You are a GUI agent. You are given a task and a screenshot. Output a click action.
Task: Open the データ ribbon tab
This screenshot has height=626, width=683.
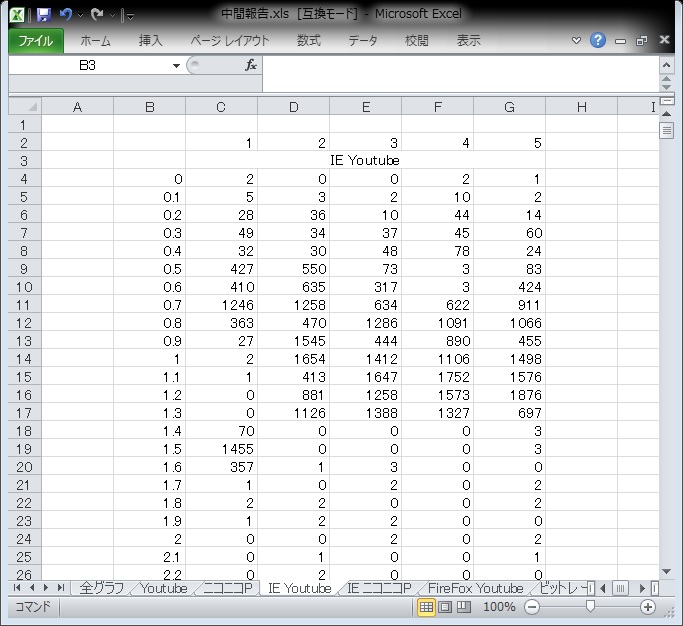click(x=363, y=41)
